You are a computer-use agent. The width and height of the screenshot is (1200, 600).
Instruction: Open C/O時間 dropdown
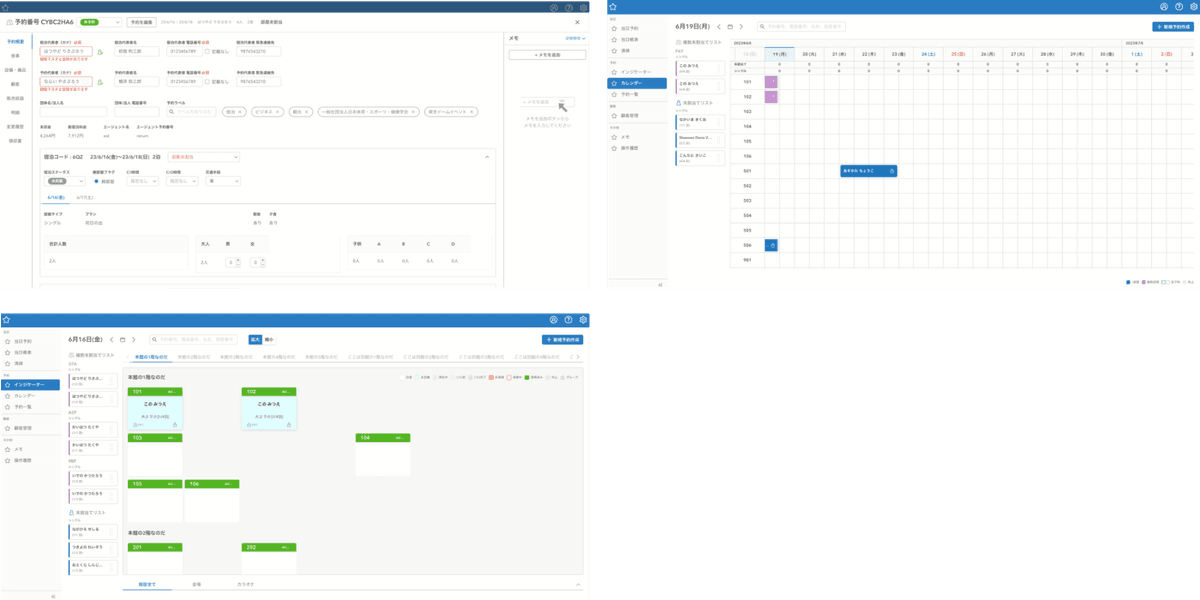pyautogui.click(x=182, y=181)
